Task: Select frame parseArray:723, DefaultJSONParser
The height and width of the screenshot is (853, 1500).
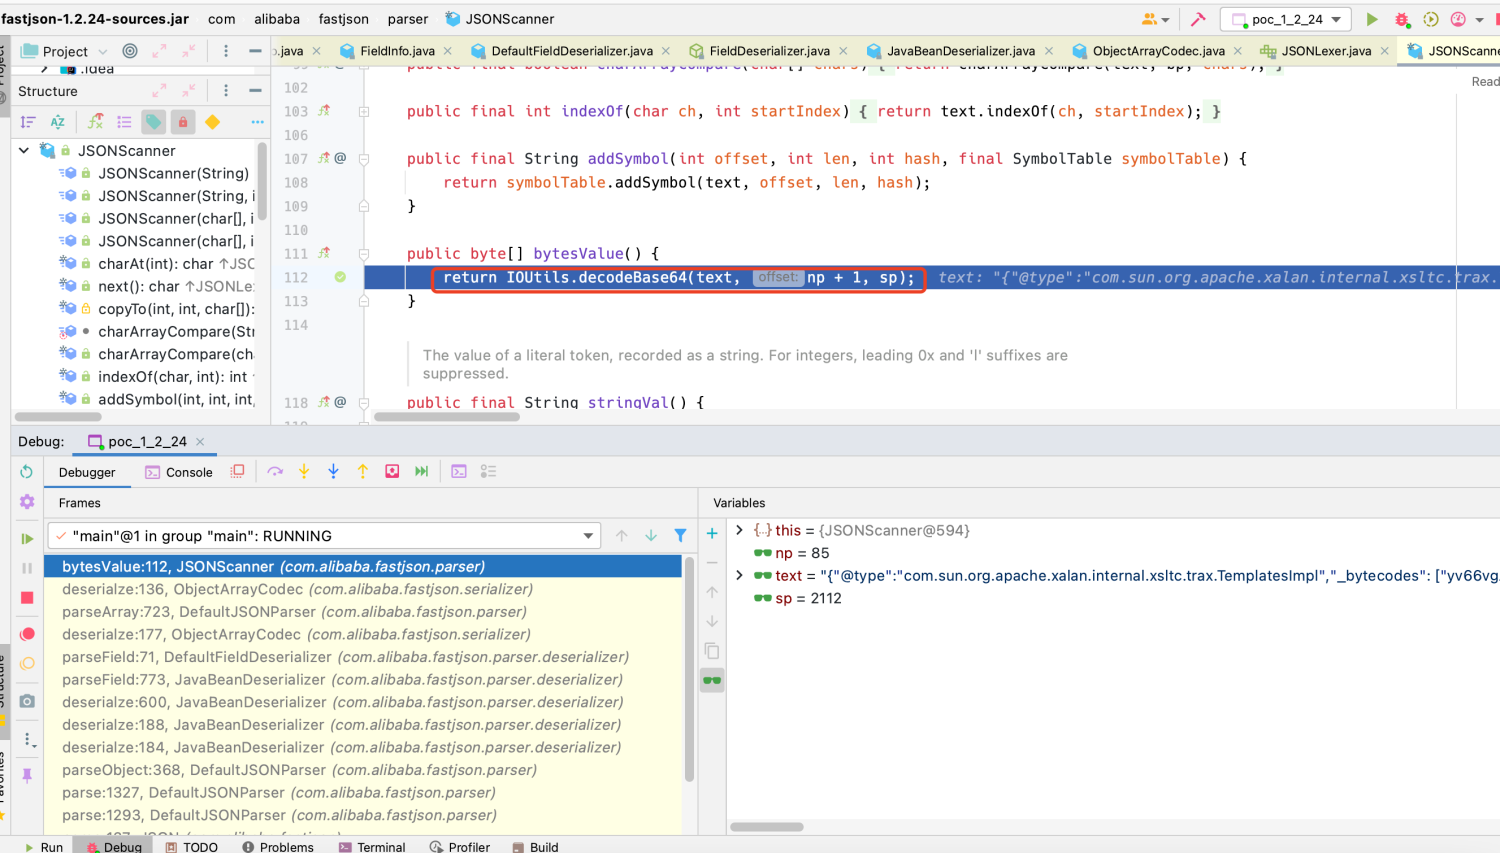Action: coord(364,612)
